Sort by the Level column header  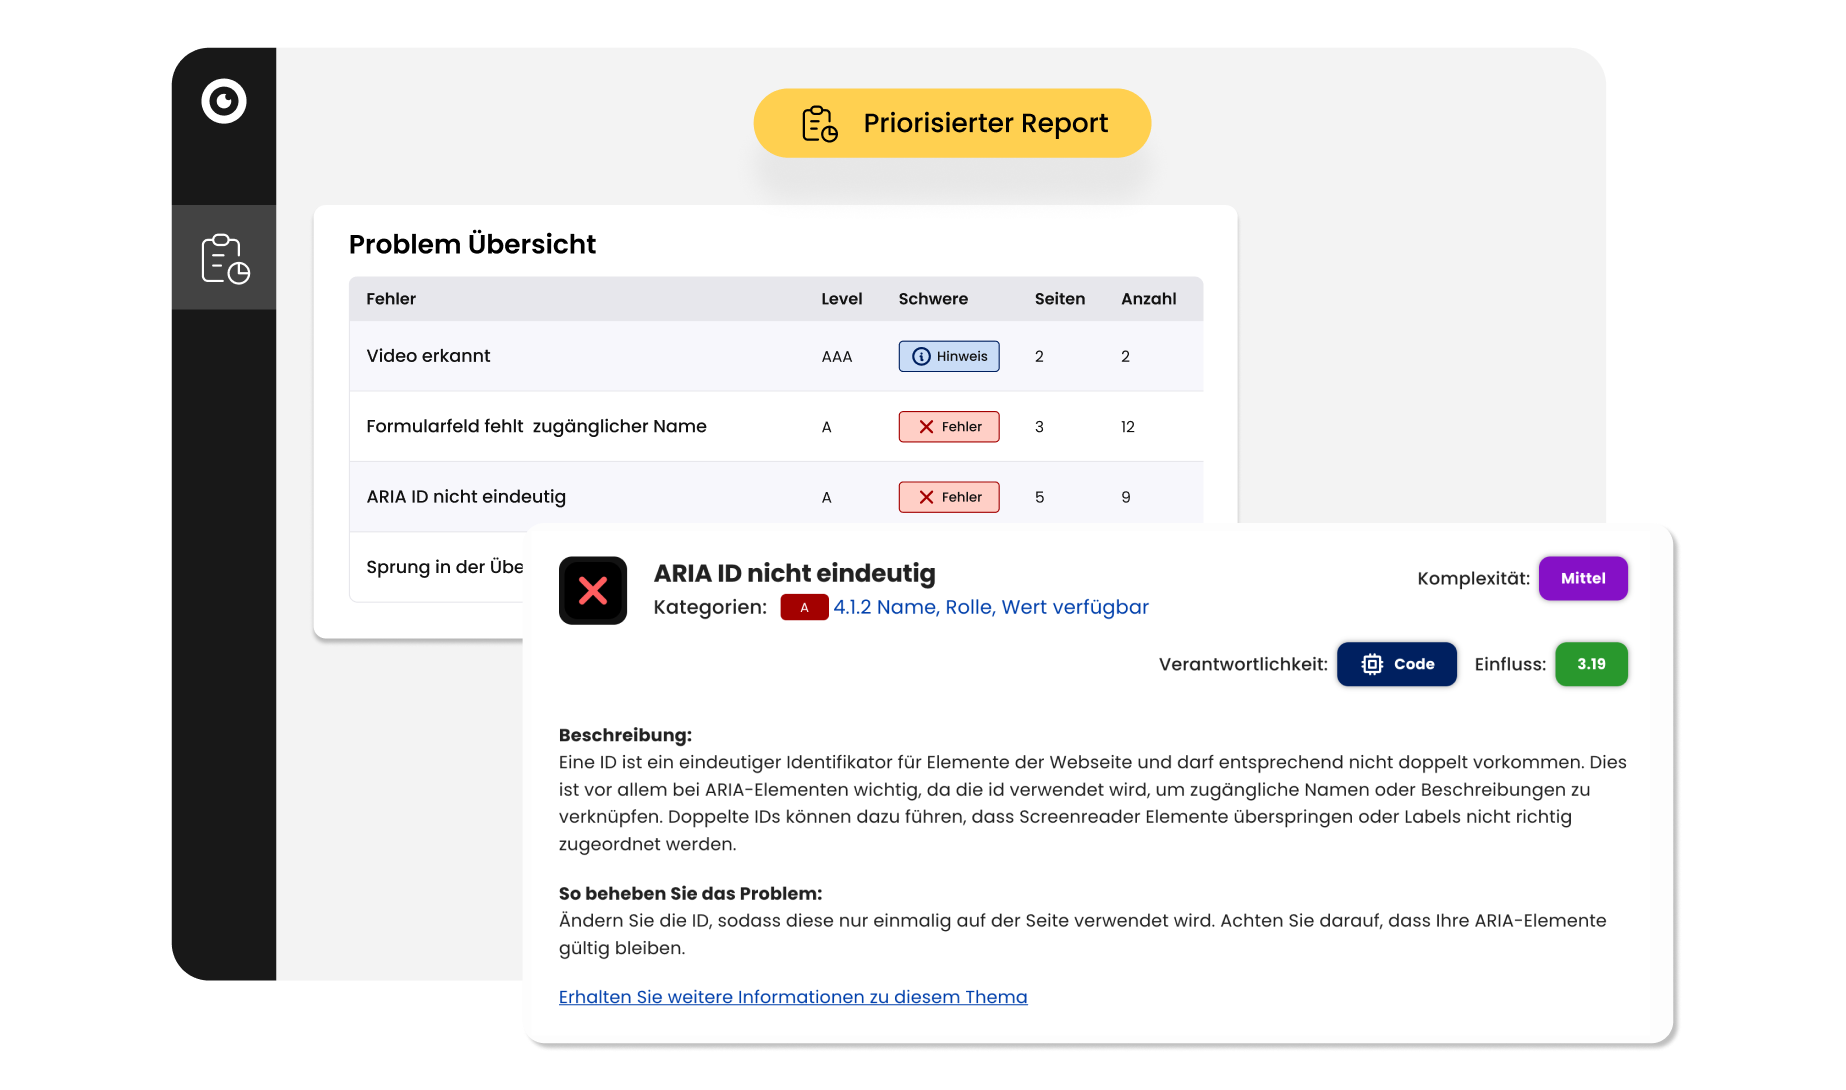842,299
